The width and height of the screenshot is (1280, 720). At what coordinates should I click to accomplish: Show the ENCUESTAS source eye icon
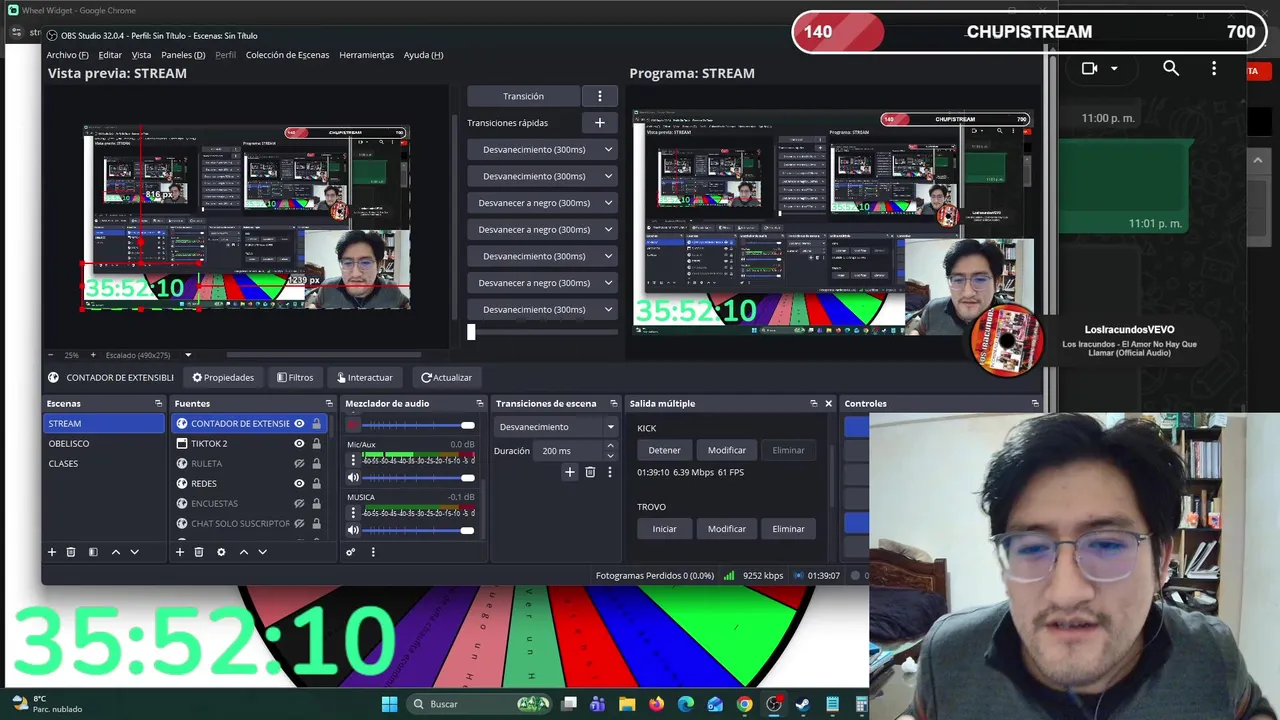(x=299, y=503)
